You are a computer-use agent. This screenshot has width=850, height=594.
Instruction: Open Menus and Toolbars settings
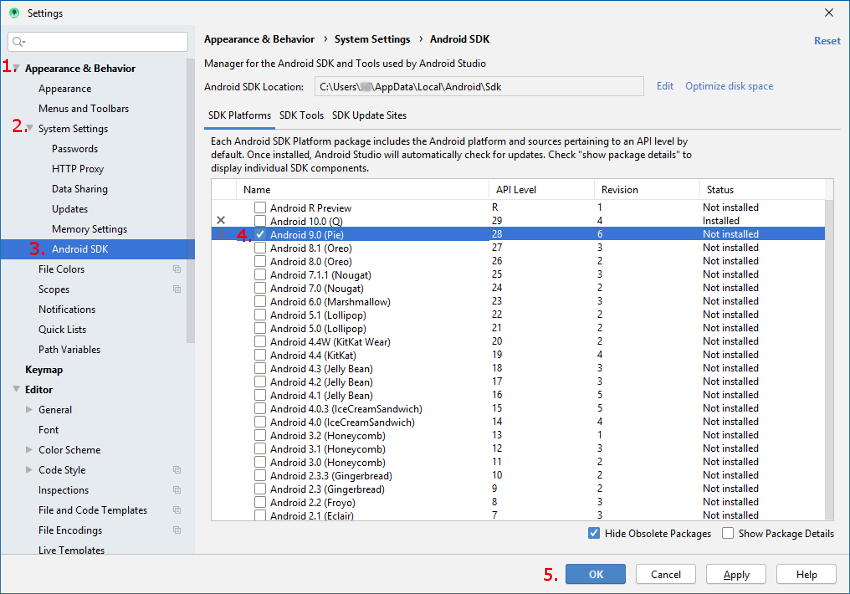(x=83, y=108)
